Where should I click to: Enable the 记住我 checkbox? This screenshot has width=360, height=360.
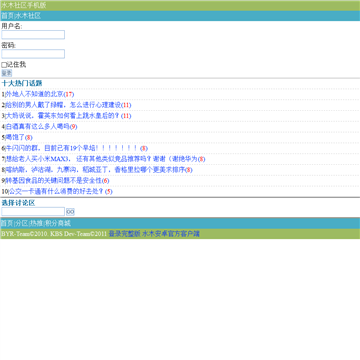(x=4, y=65)
